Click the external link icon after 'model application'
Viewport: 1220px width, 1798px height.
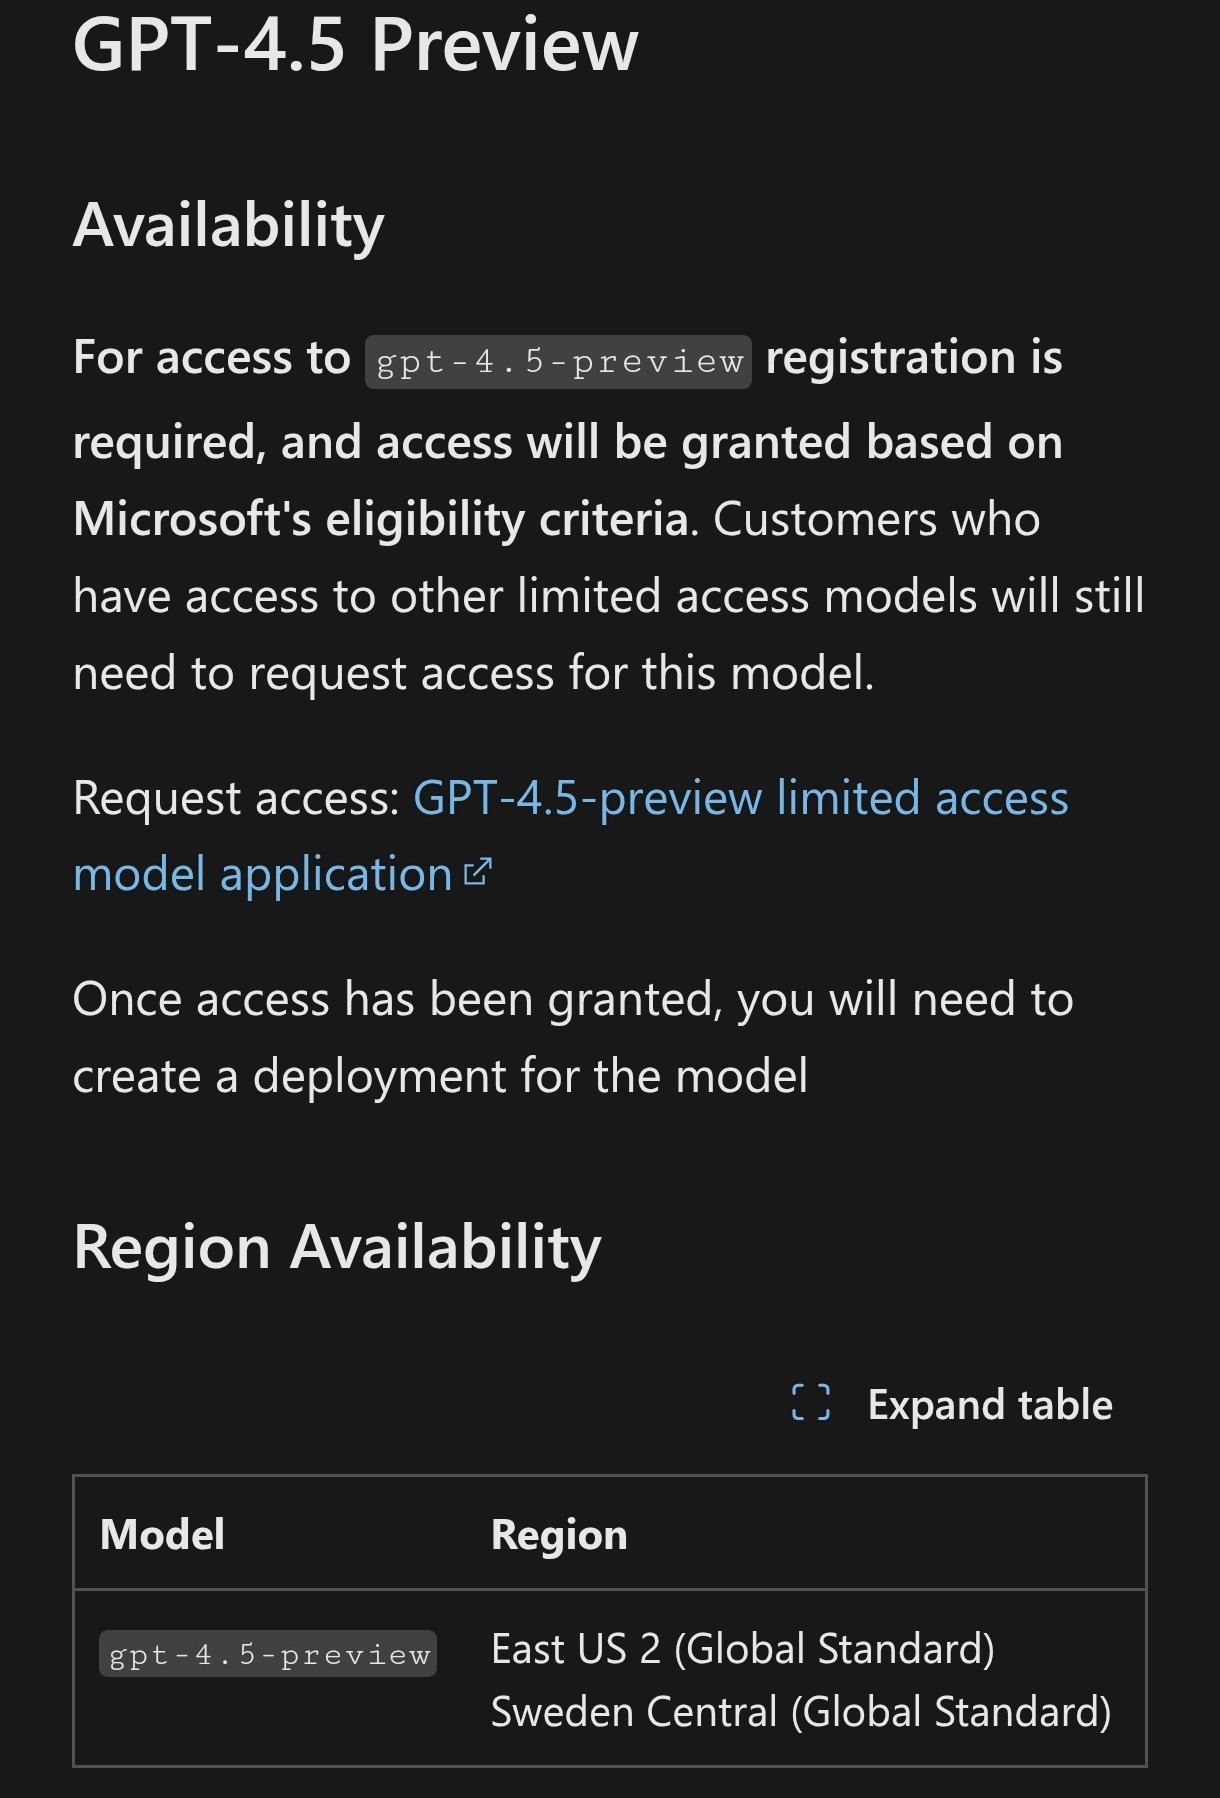pos(478,873)
